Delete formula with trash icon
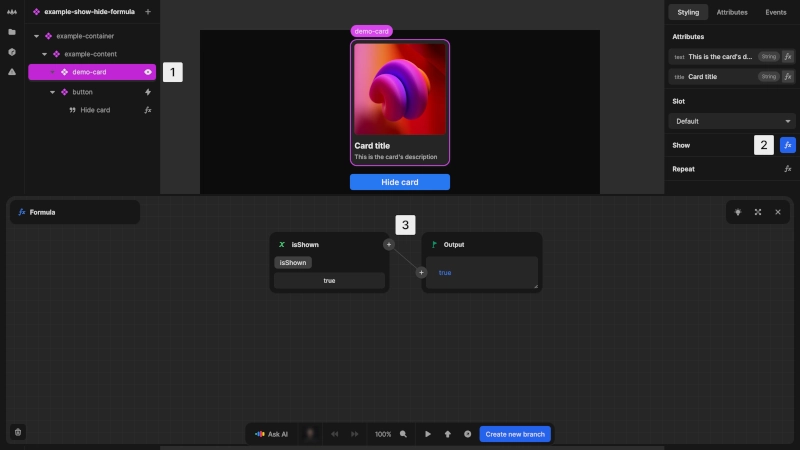The width and height of the screenshot is (800, 450). coord(18,432)
